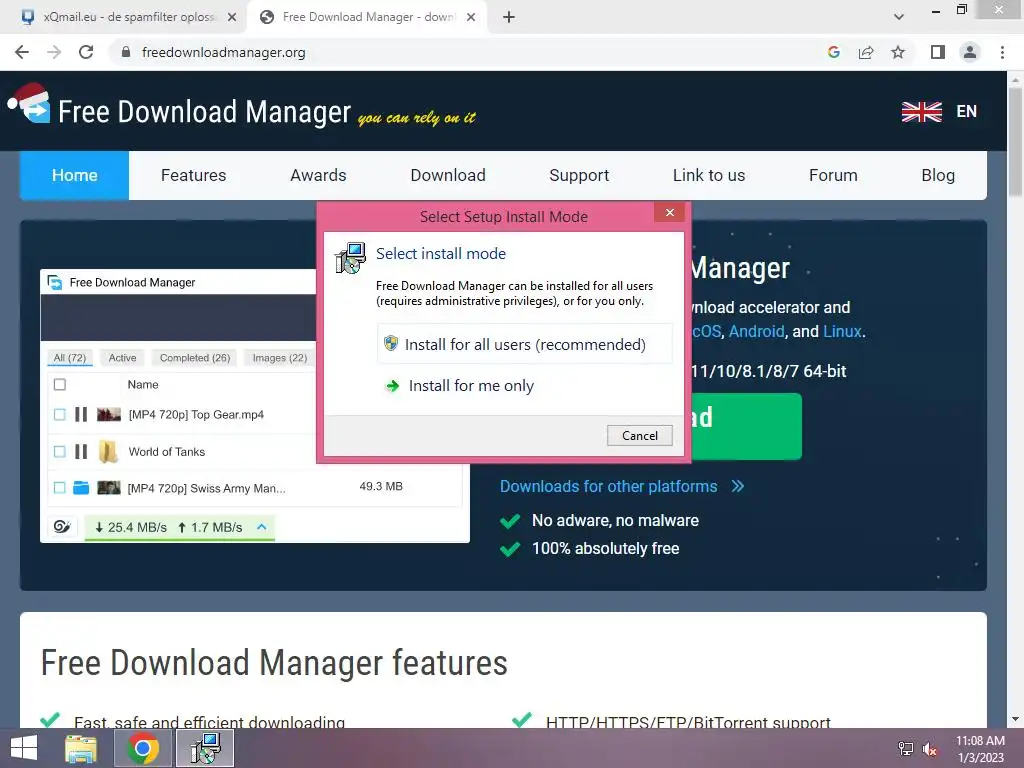Choose Install for me only

click(524, 385)
